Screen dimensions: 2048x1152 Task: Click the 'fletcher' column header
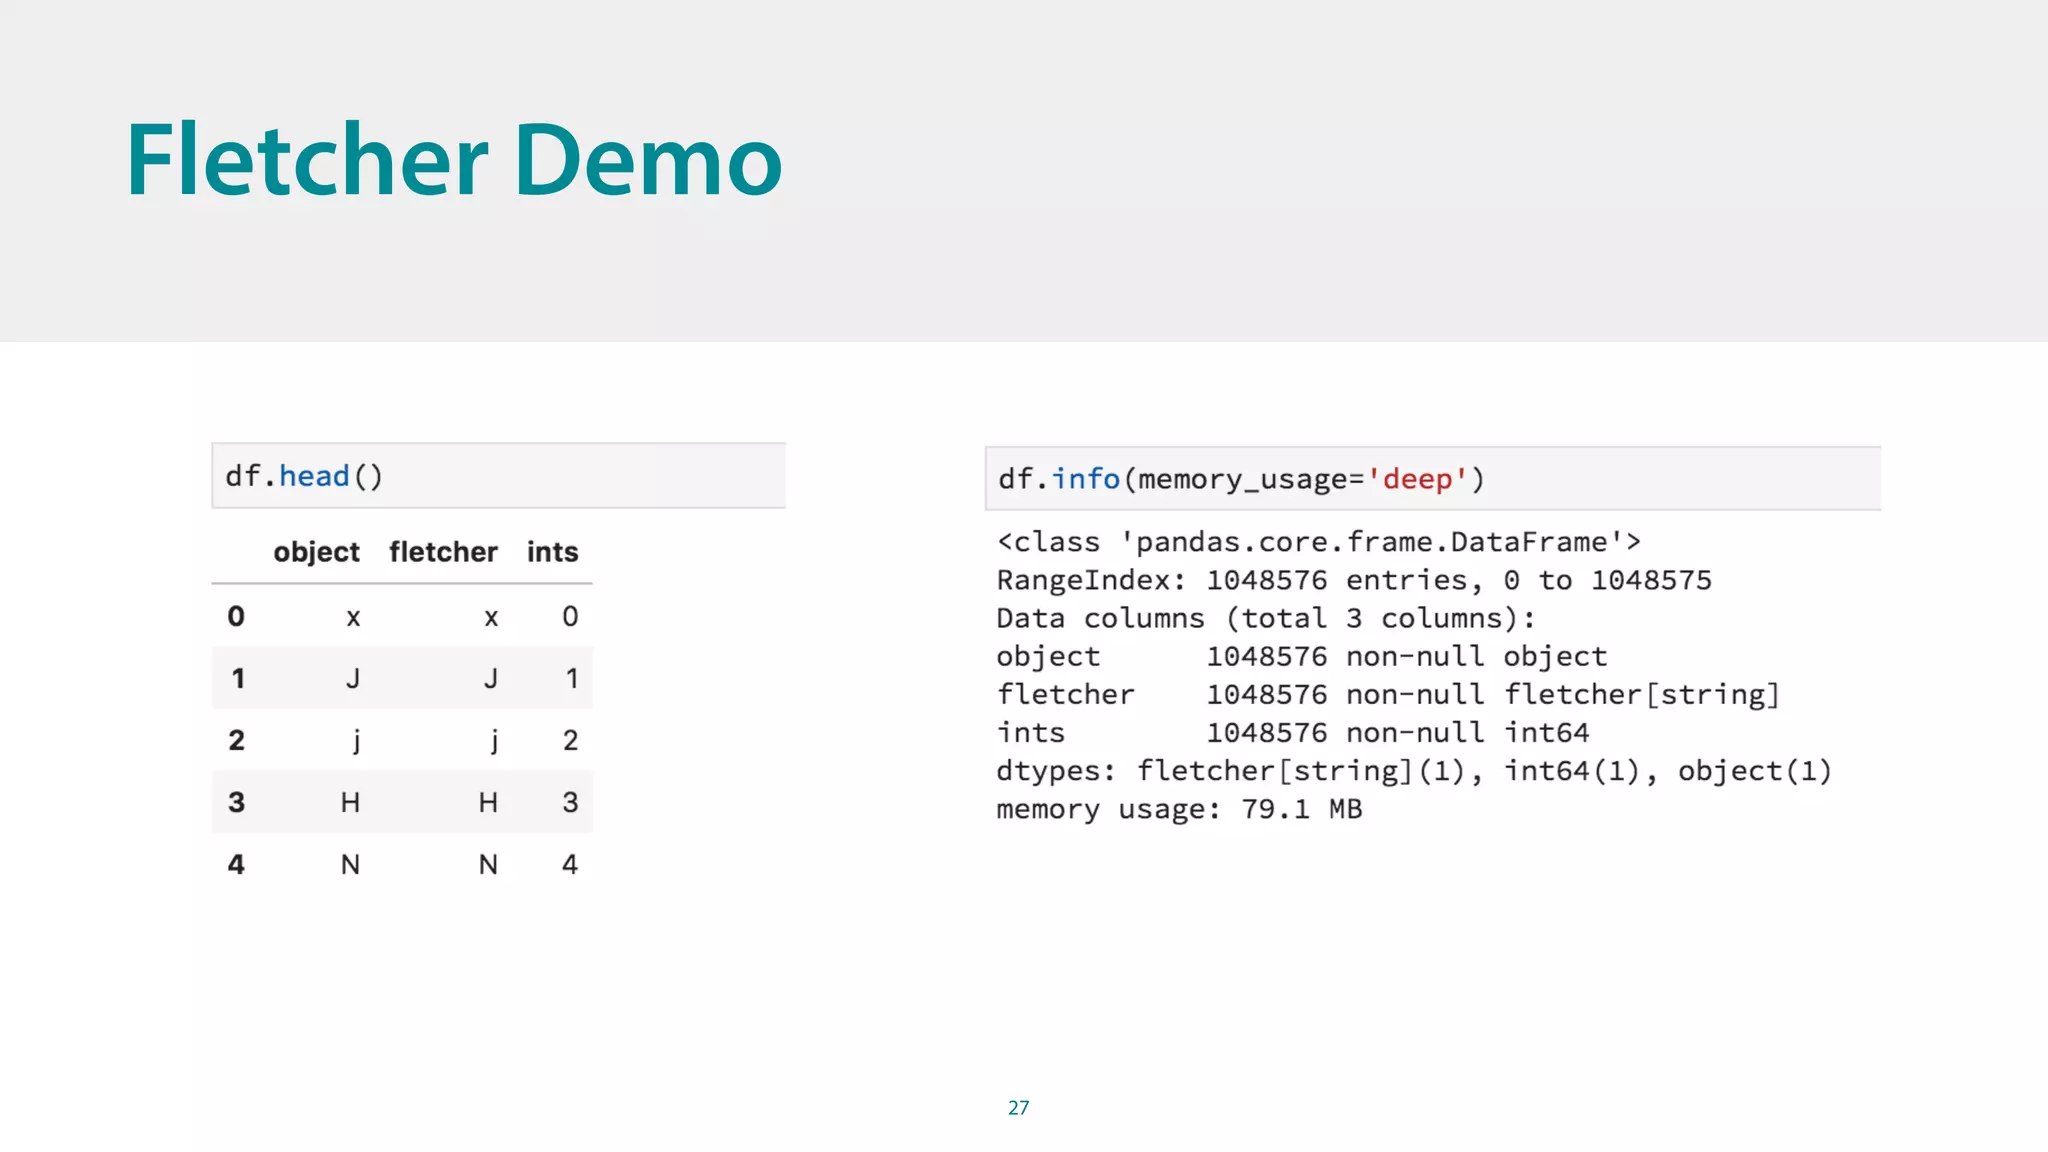pos(443,552)
